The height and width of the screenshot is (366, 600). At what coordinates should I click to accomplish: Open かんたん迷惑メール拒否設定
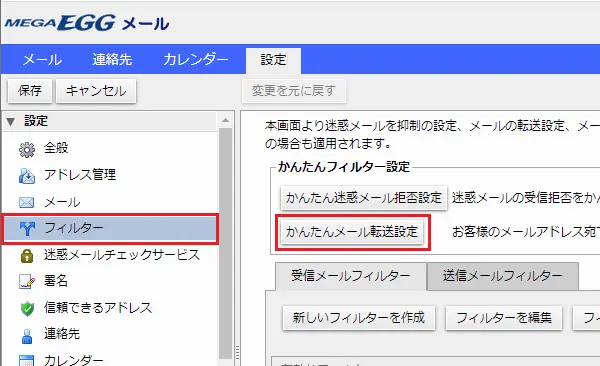tap(364, 198)
